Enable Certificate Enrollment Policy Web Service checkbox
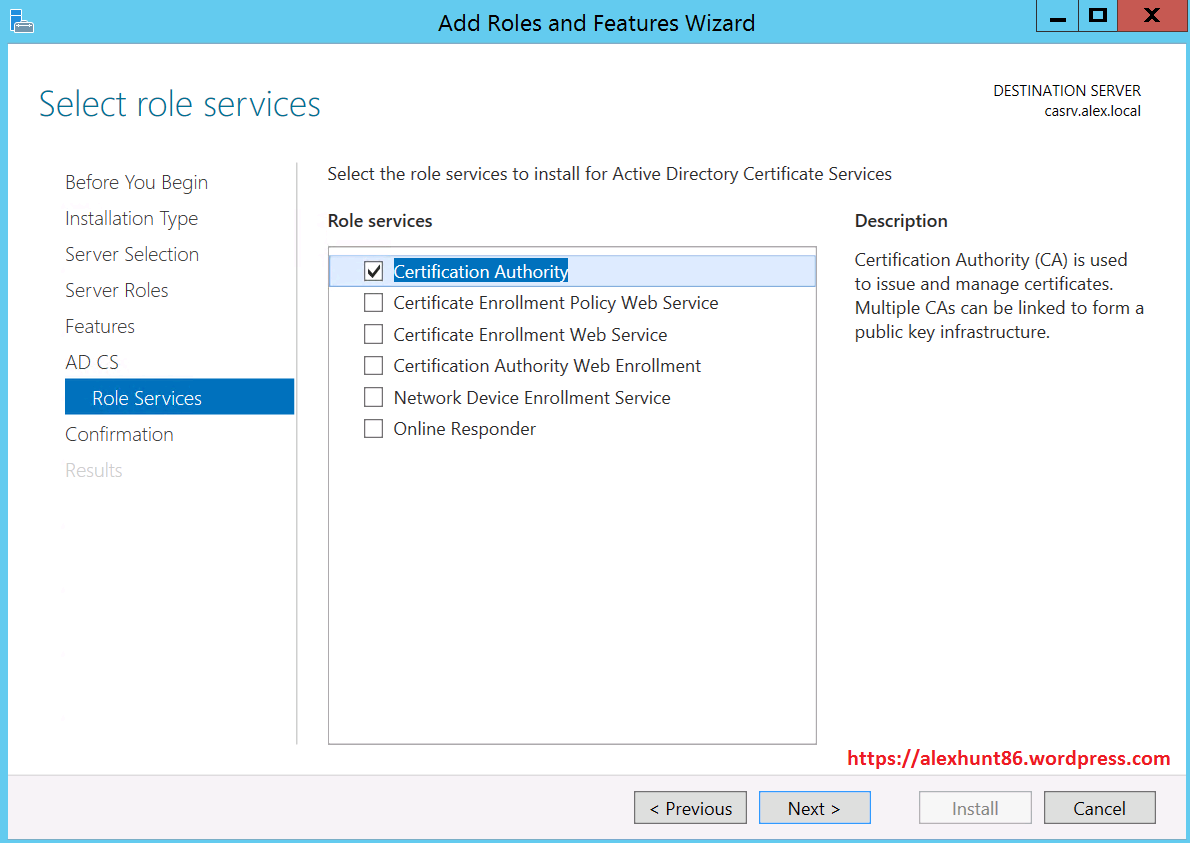The image size is (1190, 843). (x=374, y=303)
